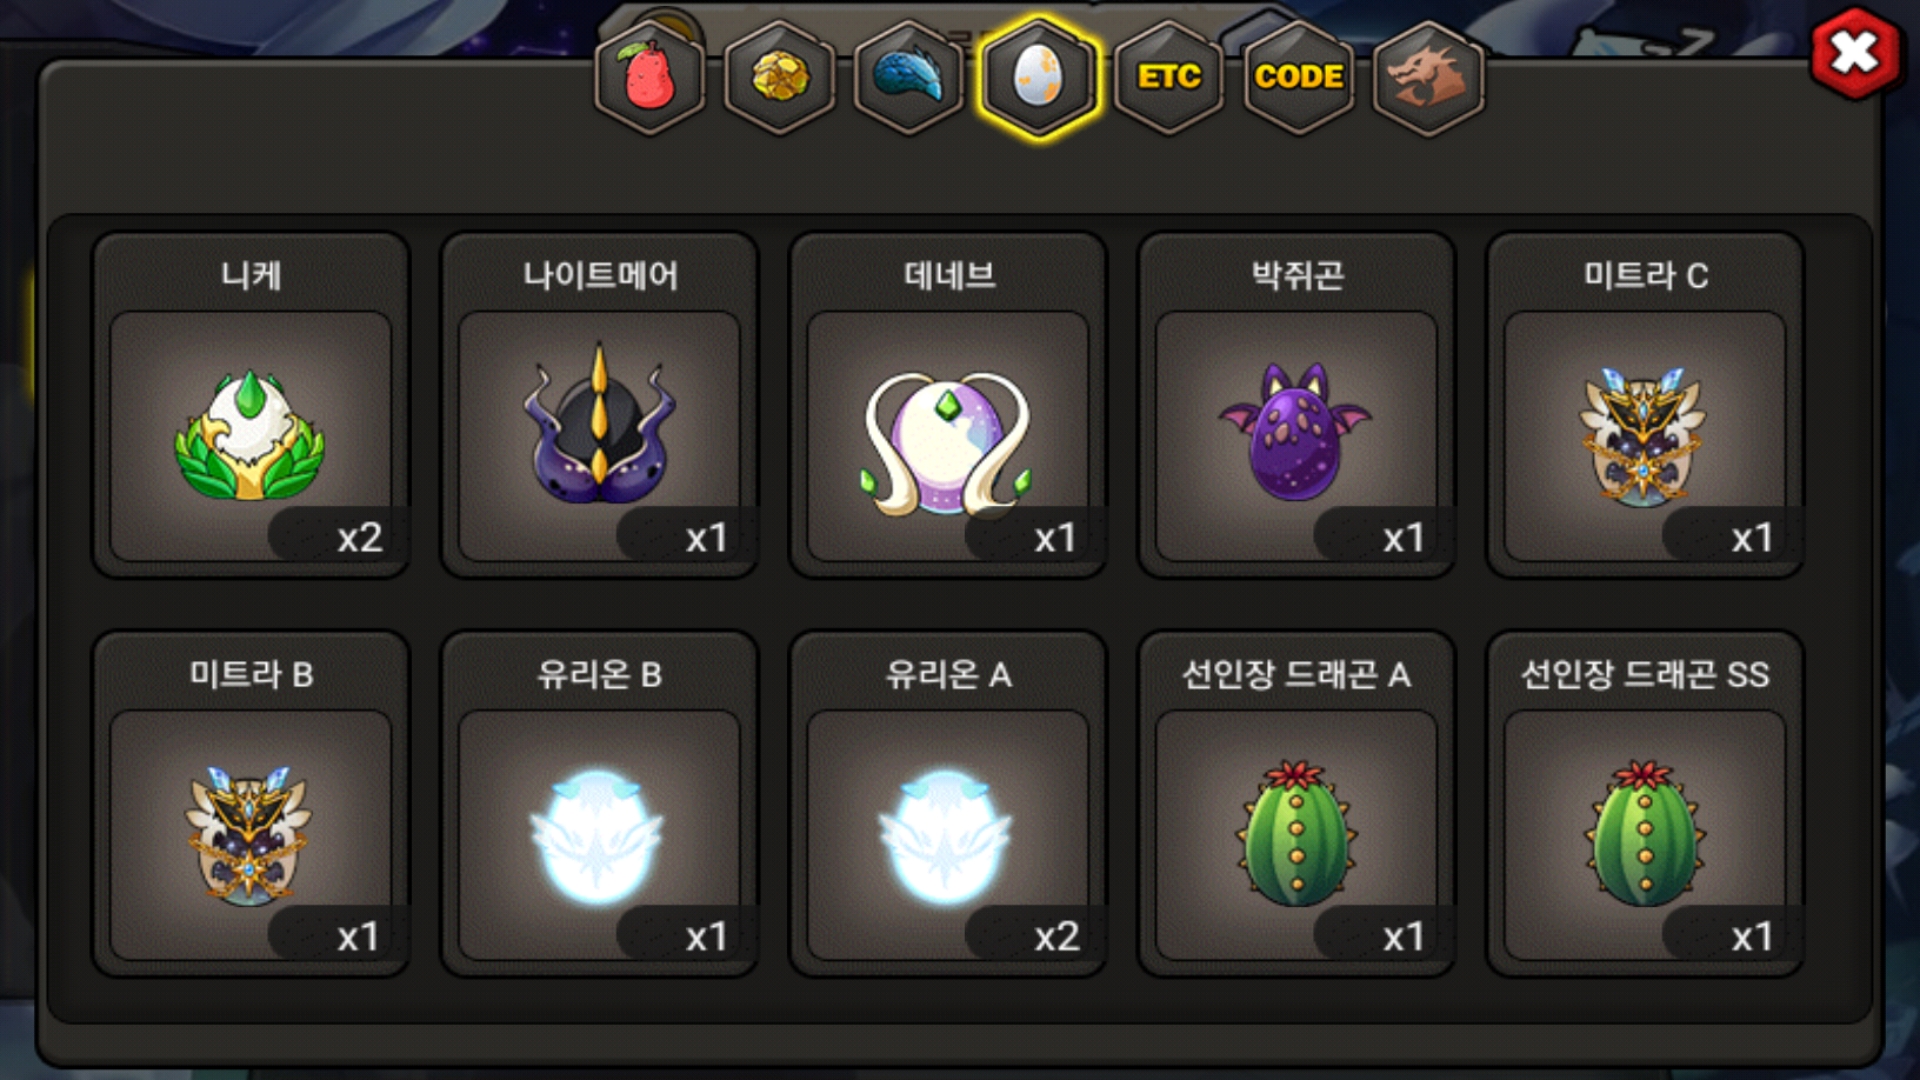This screenshot has height=1080, width=1920.
Task: Open the red fruit food tab
Action: [x=650, y=77]
